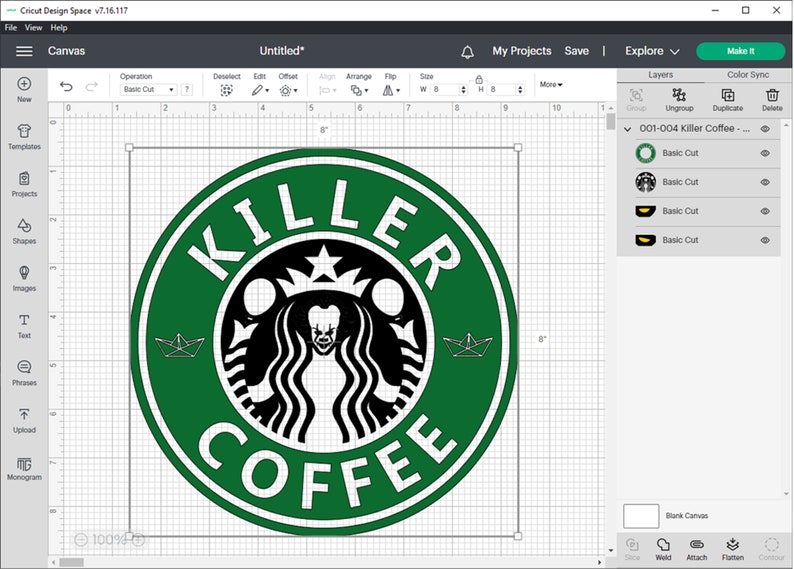This screenshot has width=794, height=569.
Task: Open Templates from the left sidebar
Action: click(x=24, y=137)
